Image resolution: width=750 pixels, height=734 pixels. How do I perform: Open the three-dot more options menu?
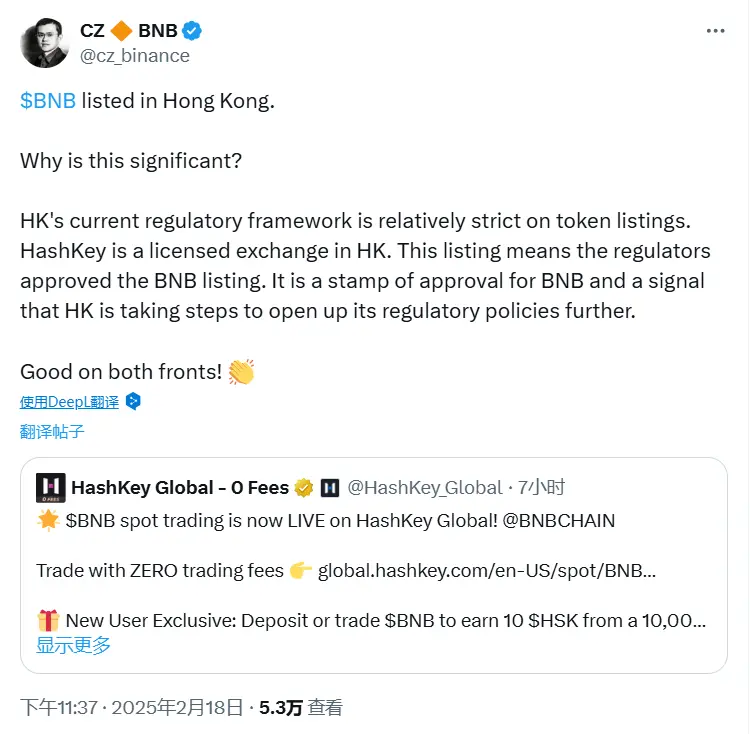pos(715,31)
